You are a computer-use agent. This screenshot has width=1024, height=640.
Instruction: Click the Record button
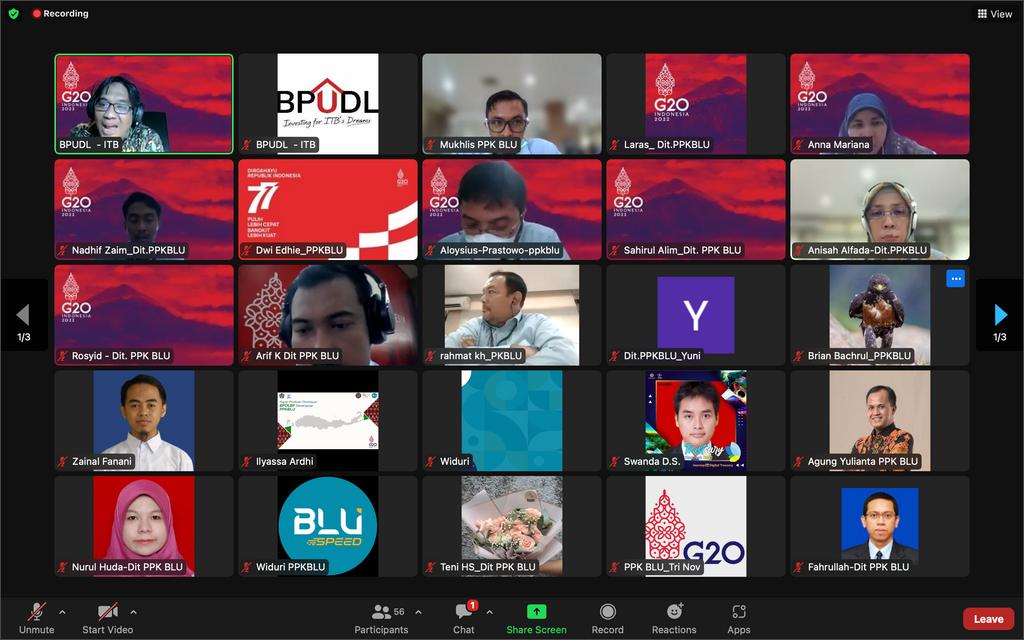click(607, 618)
